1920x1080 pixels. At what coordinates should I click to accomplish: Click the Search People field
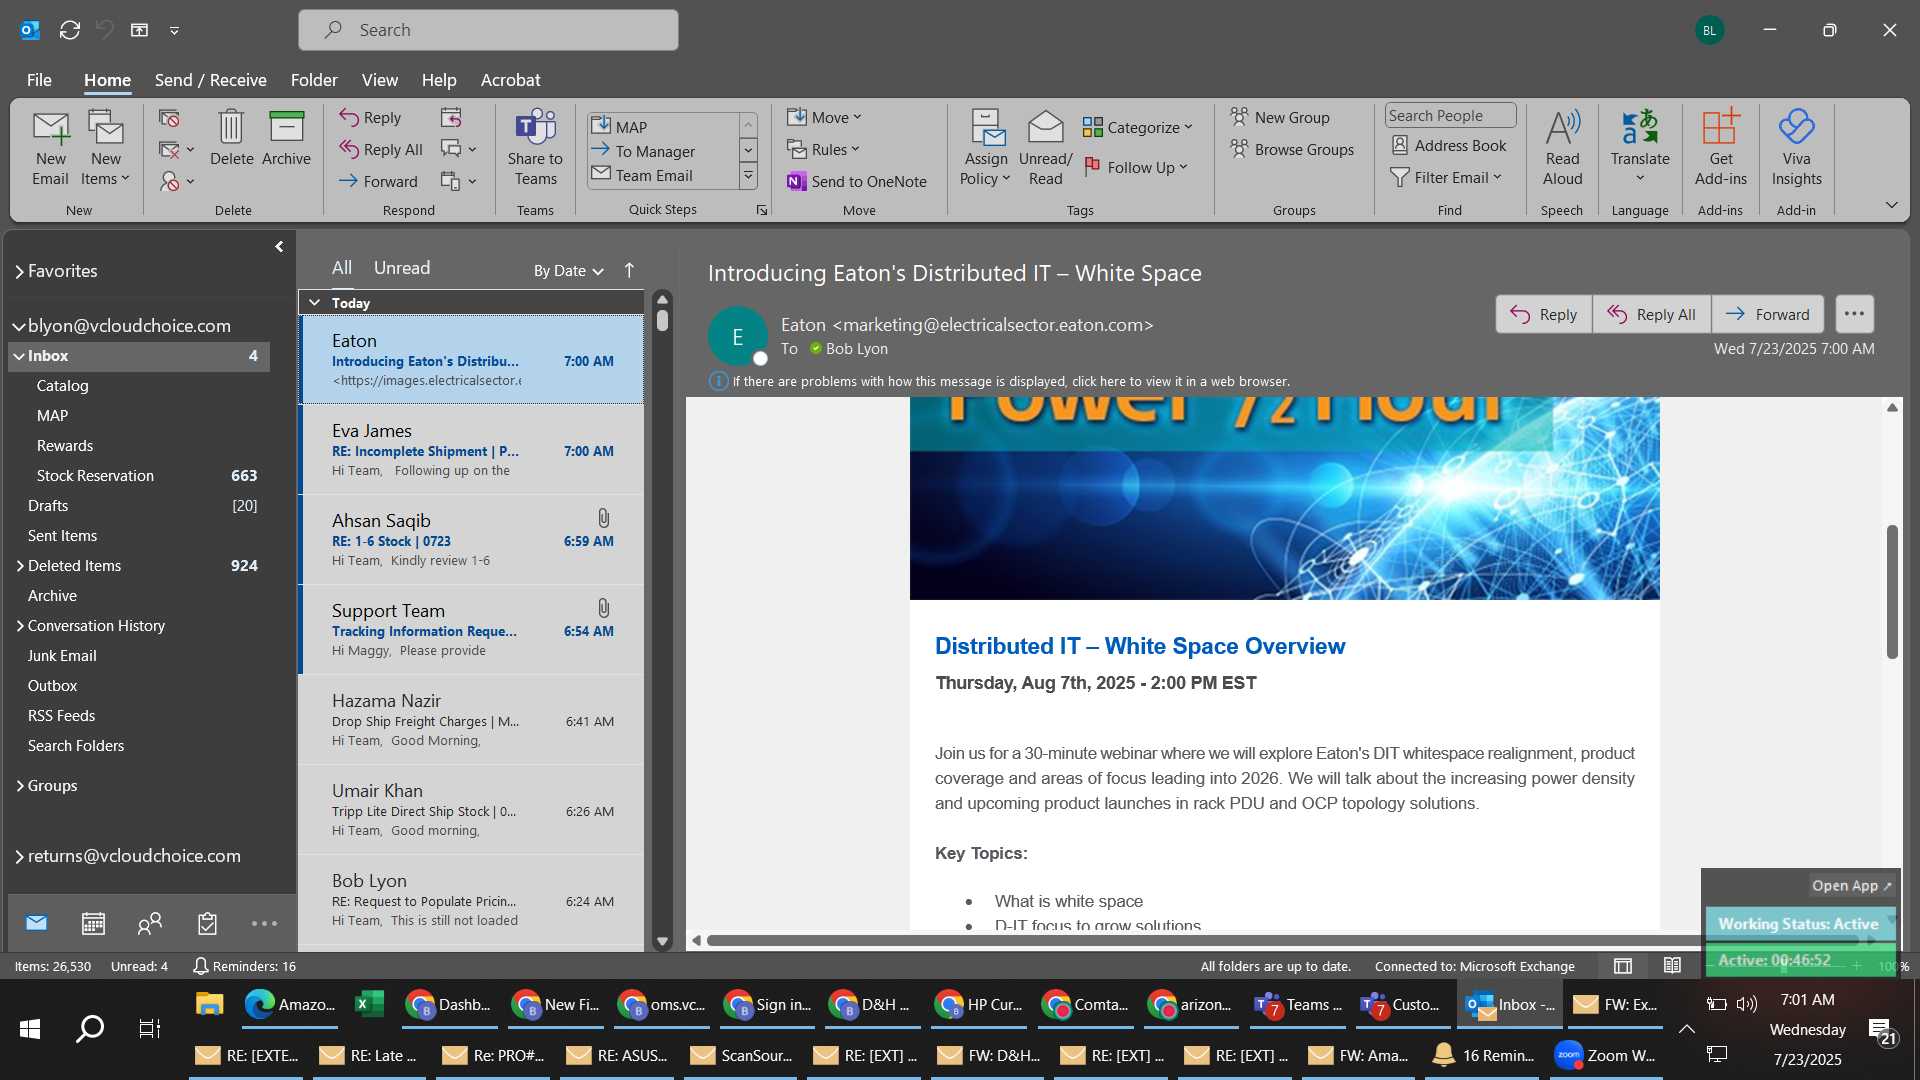[1450, 116]
